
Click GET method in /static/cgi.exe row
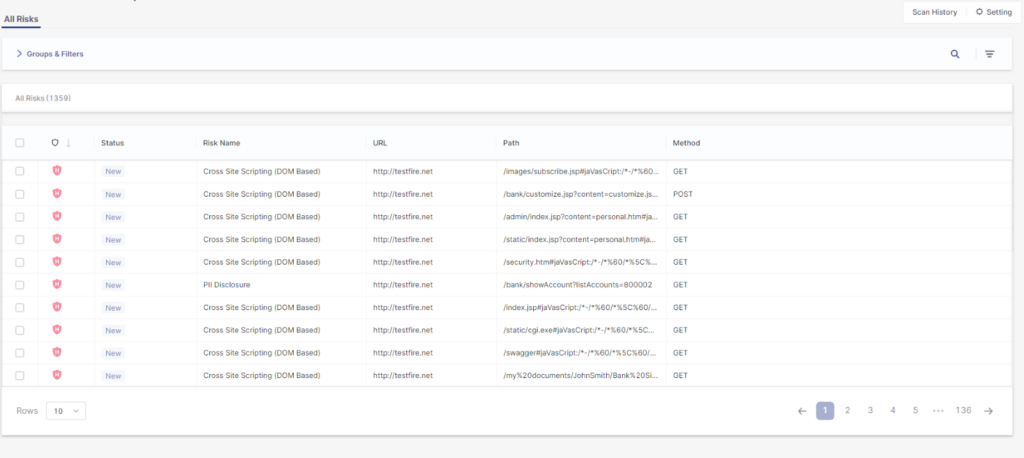[x=680, y=330]
